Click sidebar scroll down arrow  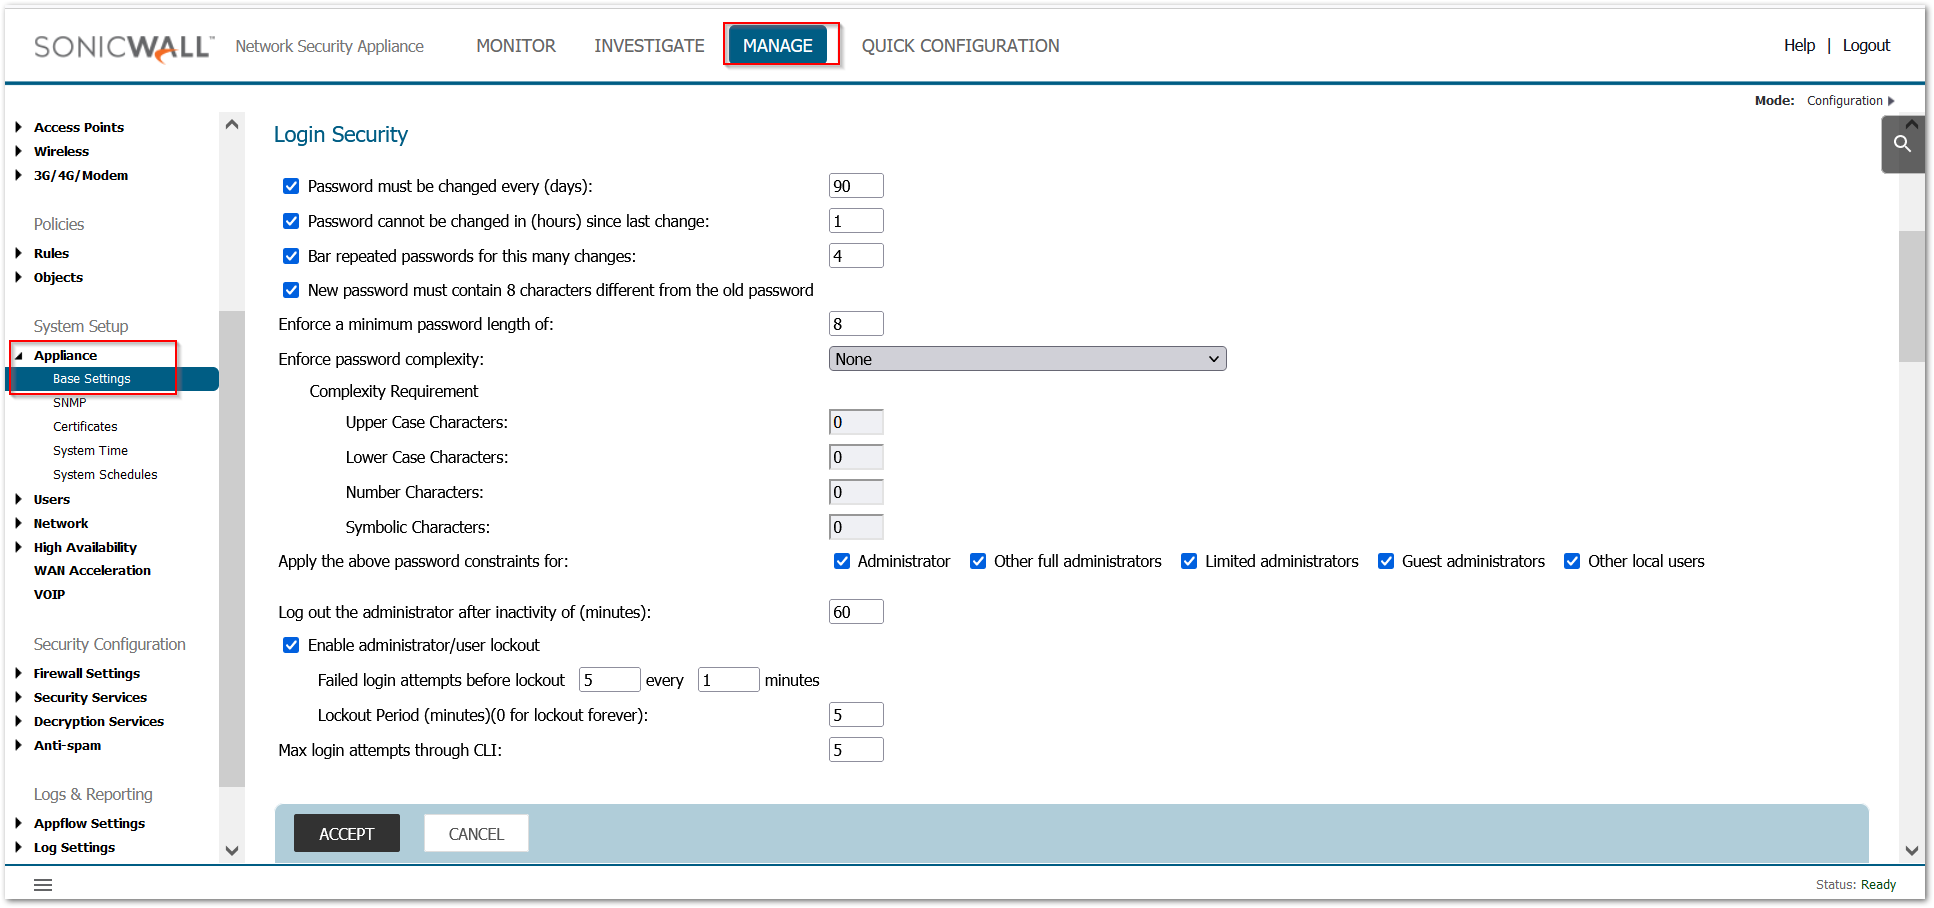232,851
